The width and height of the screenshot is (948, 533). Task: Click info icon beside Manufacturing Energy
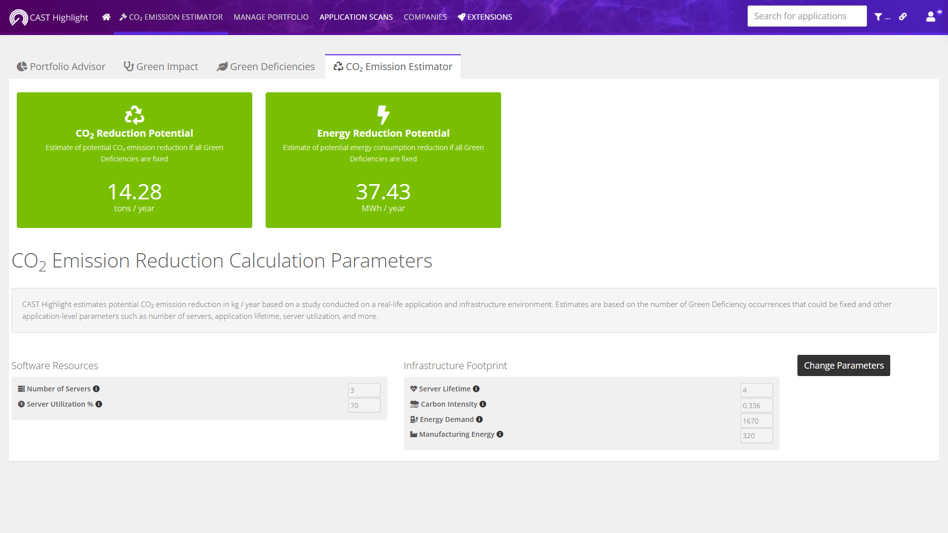pyautogui.click(x=500, y=435)
